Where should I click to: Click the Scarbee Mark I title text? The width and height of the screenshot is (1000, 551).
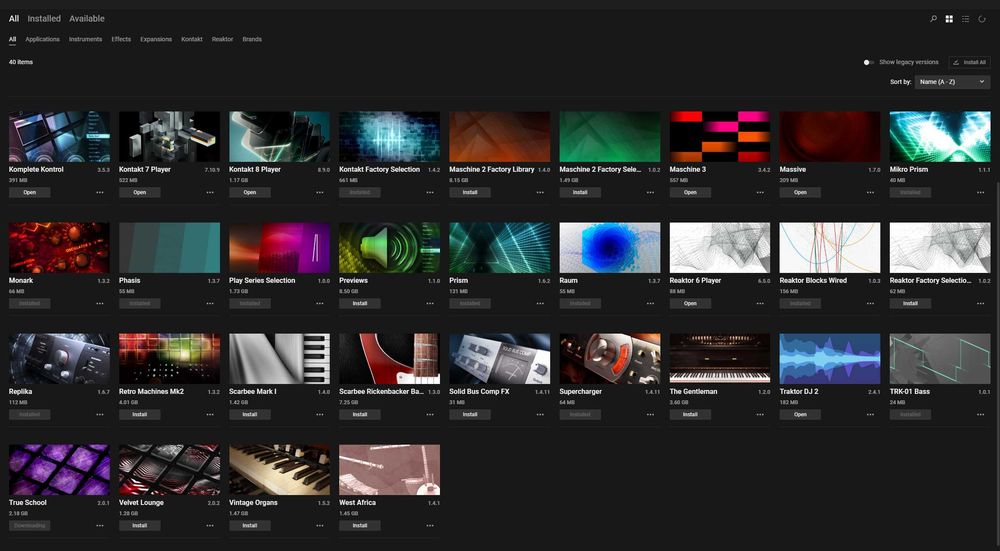(x=253, y=392)
